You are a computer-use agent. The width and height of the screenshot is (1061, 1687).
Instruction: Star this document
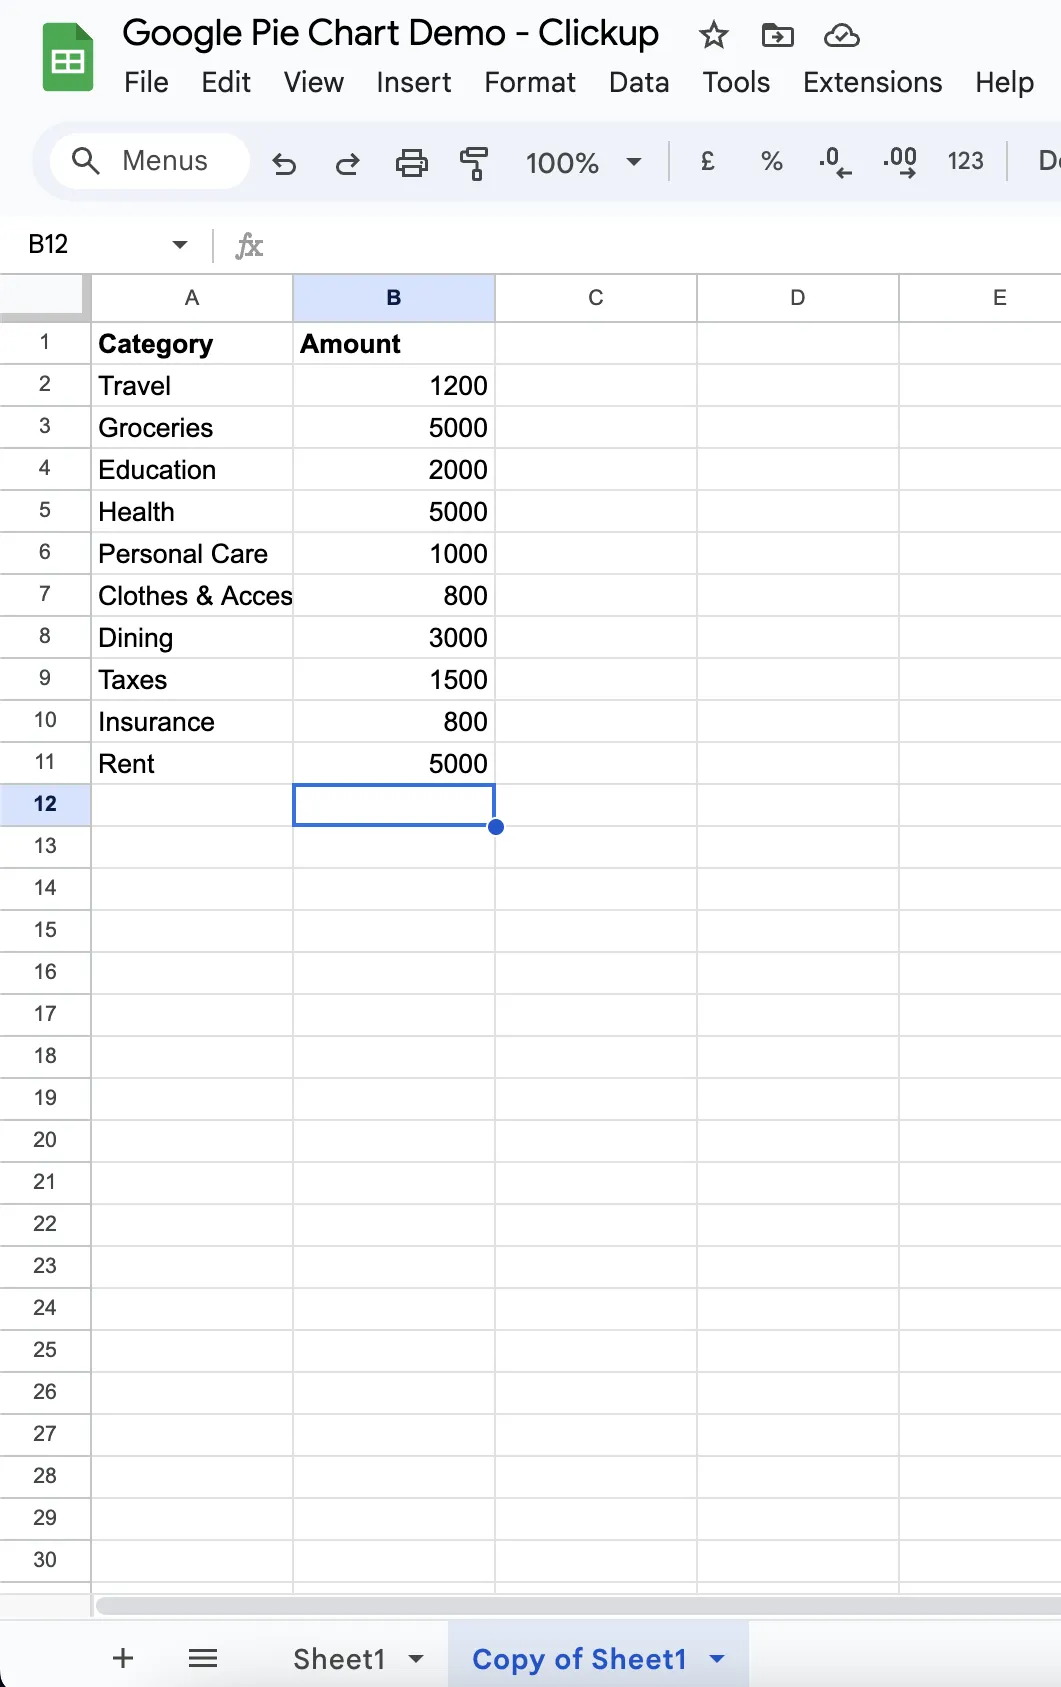click(713, 36)
